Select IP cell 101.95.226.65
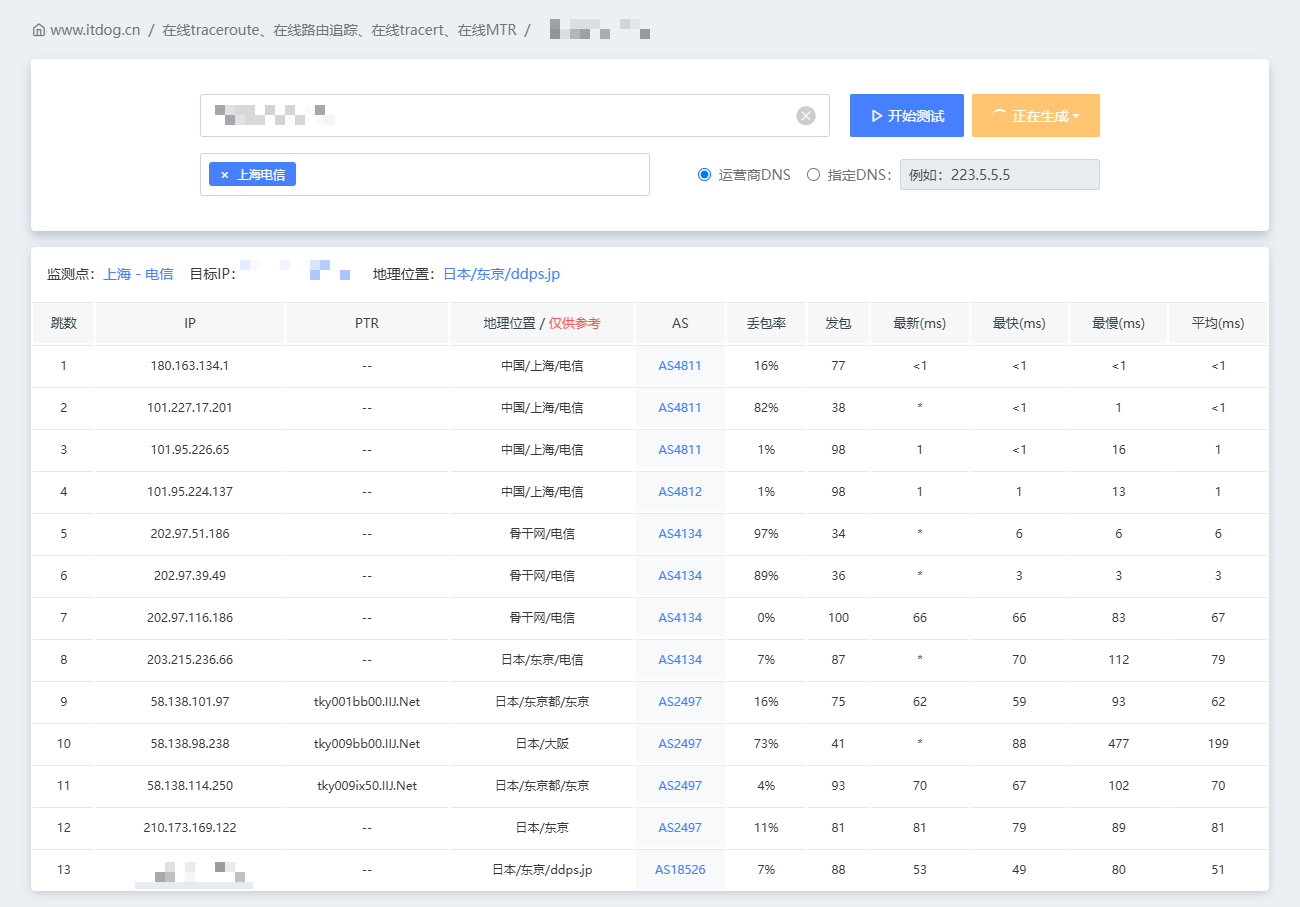 pyautogui.click(x=190, y=450)
